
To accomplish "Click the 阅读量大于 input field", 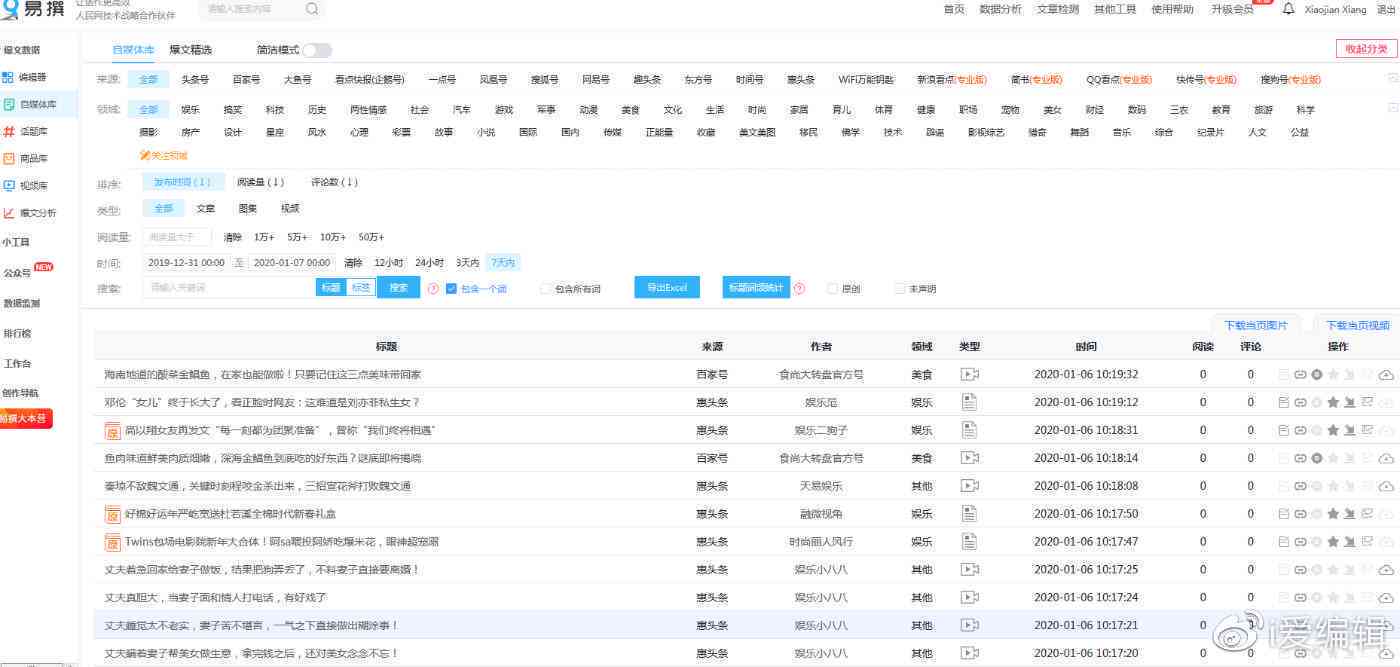I will [177, 237].
